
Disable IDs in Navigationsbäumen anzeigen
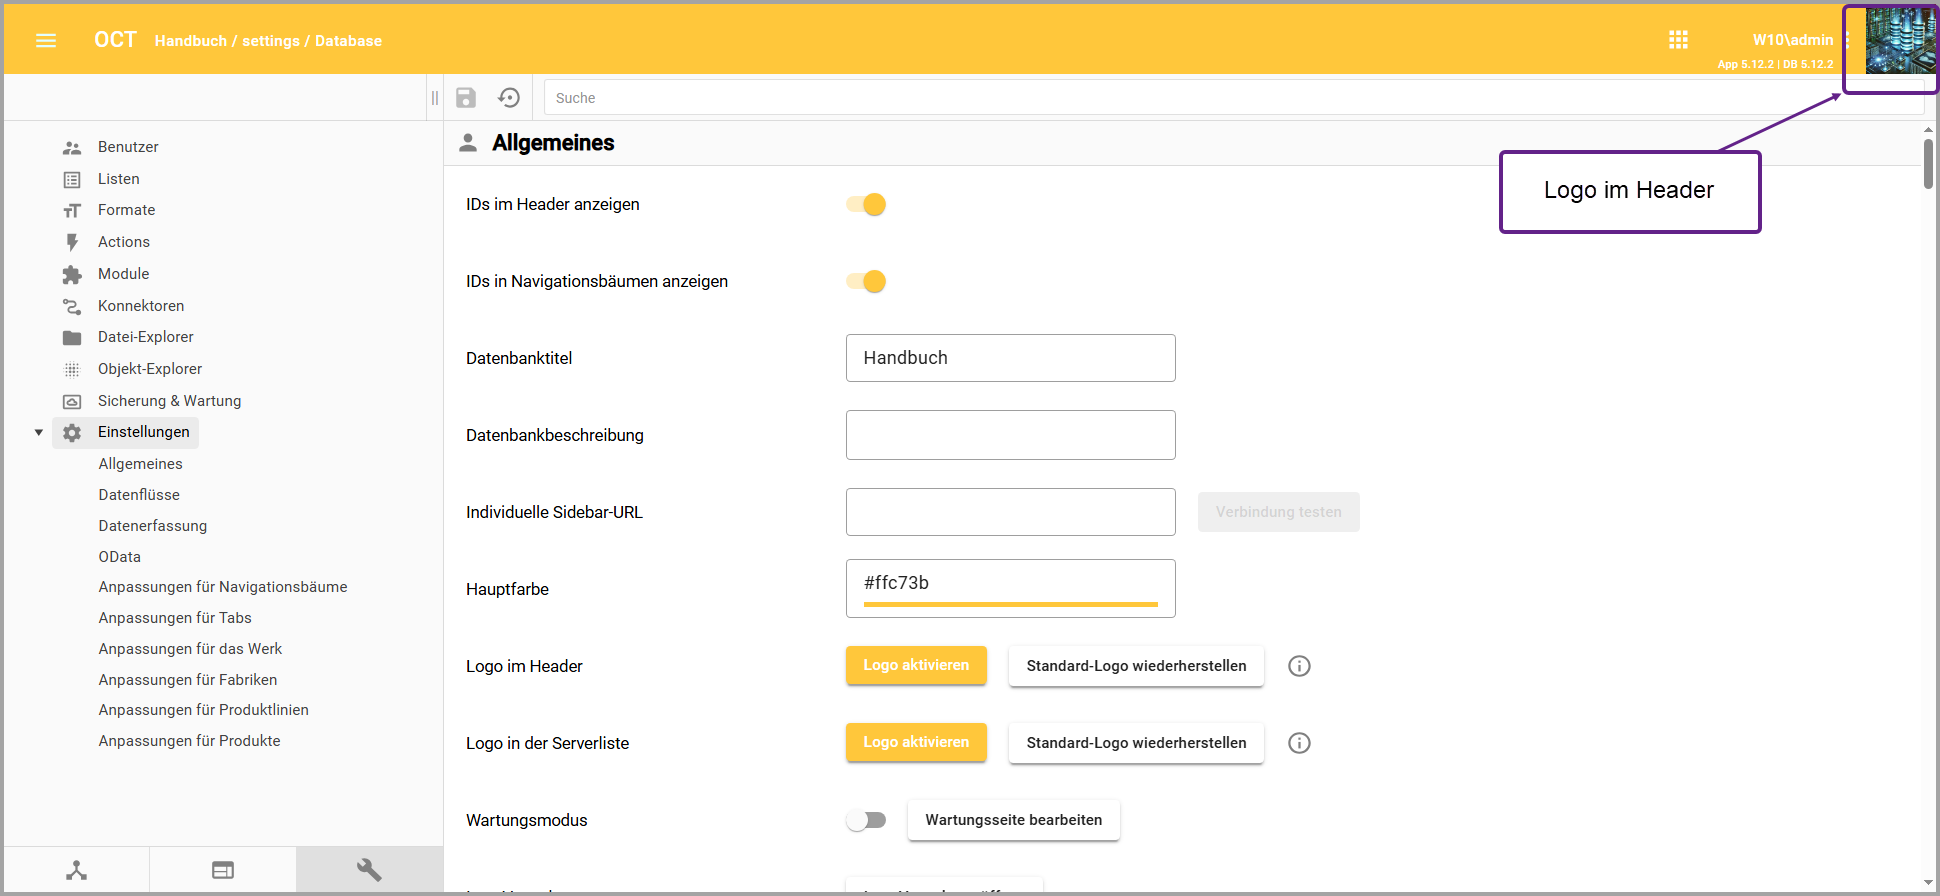point(866,282)
